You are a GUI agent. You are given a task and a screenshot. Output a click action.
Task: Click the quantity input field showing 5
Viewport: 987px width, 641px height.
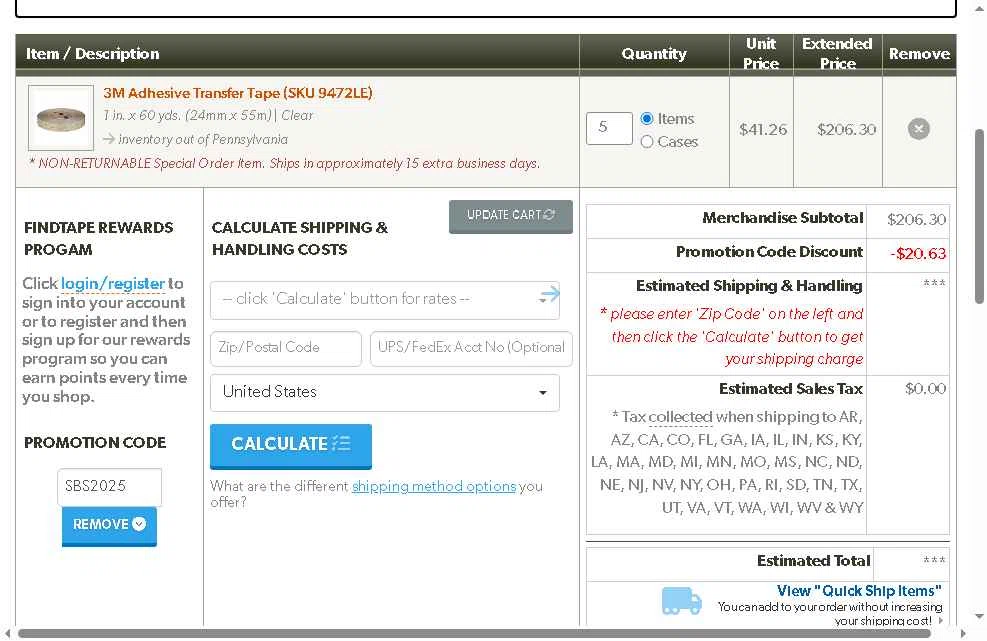coord(609,128)
